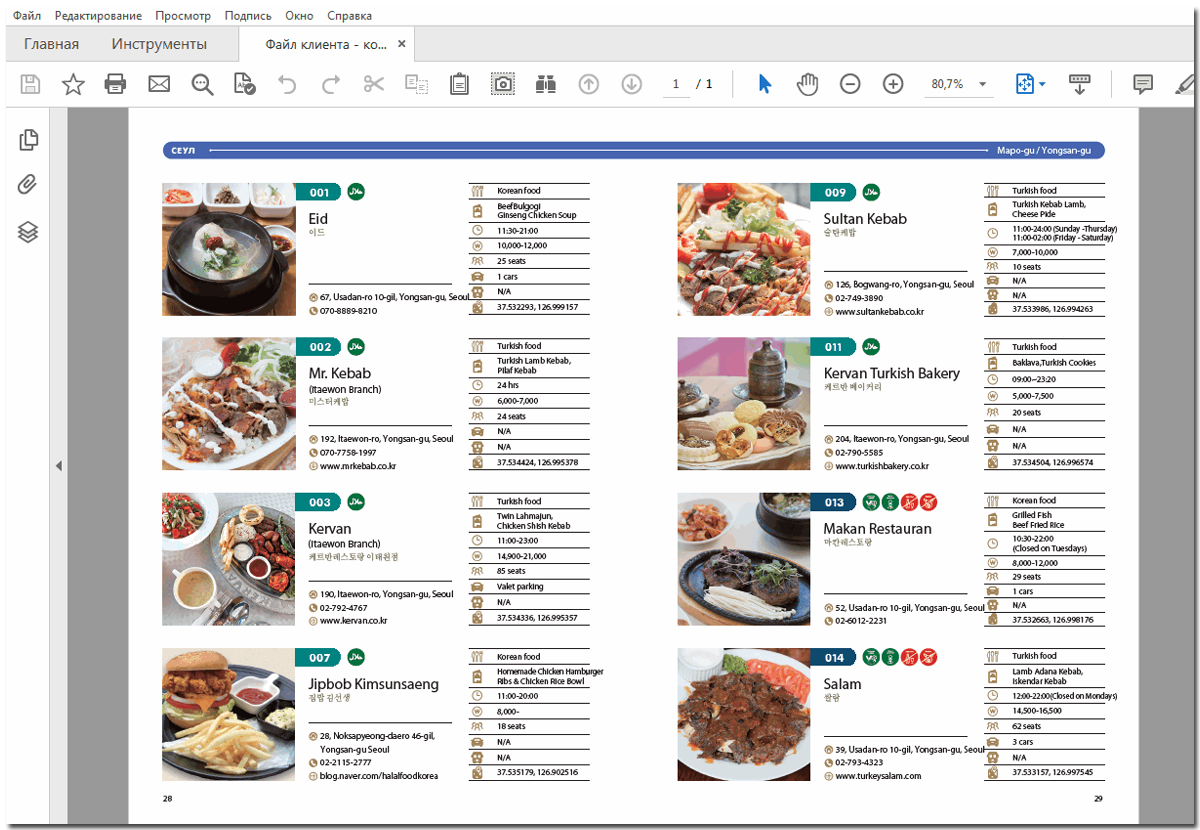This screenshot has width=1200, height=830.
Task: Open the page thumbnails panel
Action: click(x=29, y=140)
